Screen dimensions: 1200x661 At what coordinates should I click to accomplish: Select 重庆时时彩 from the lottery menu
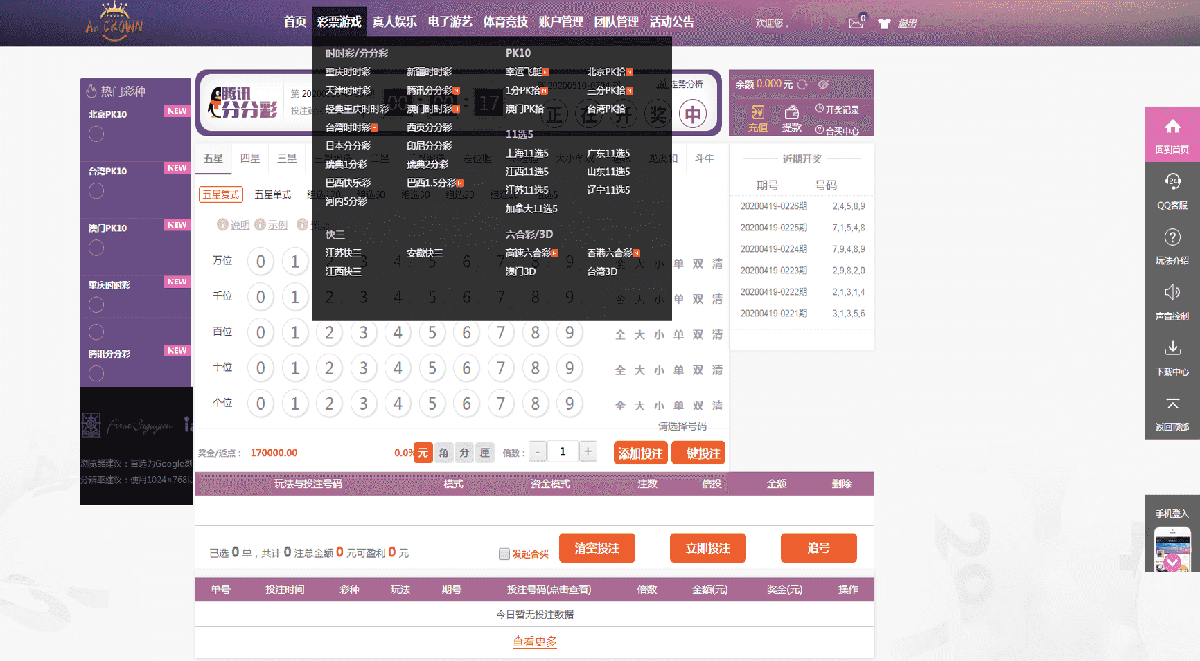pos(348,71)
